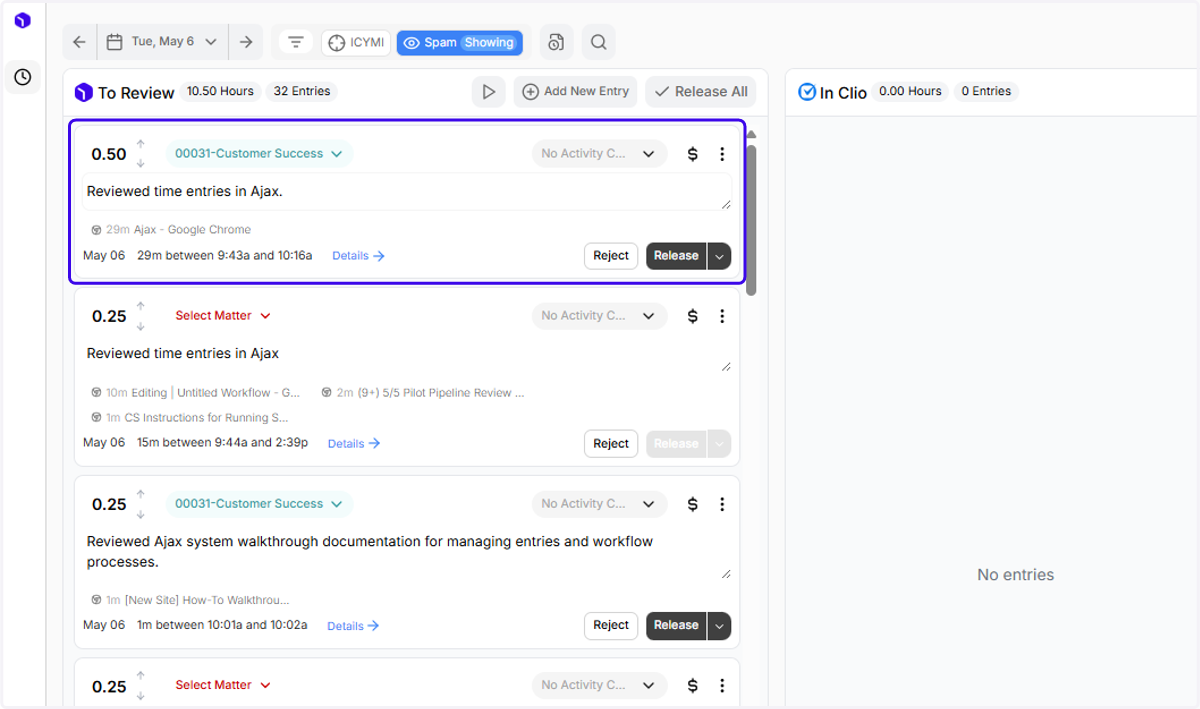Click the To Review cube icon
The image size is (1200, 709).
pyautogui.click(x=84, y=93)
